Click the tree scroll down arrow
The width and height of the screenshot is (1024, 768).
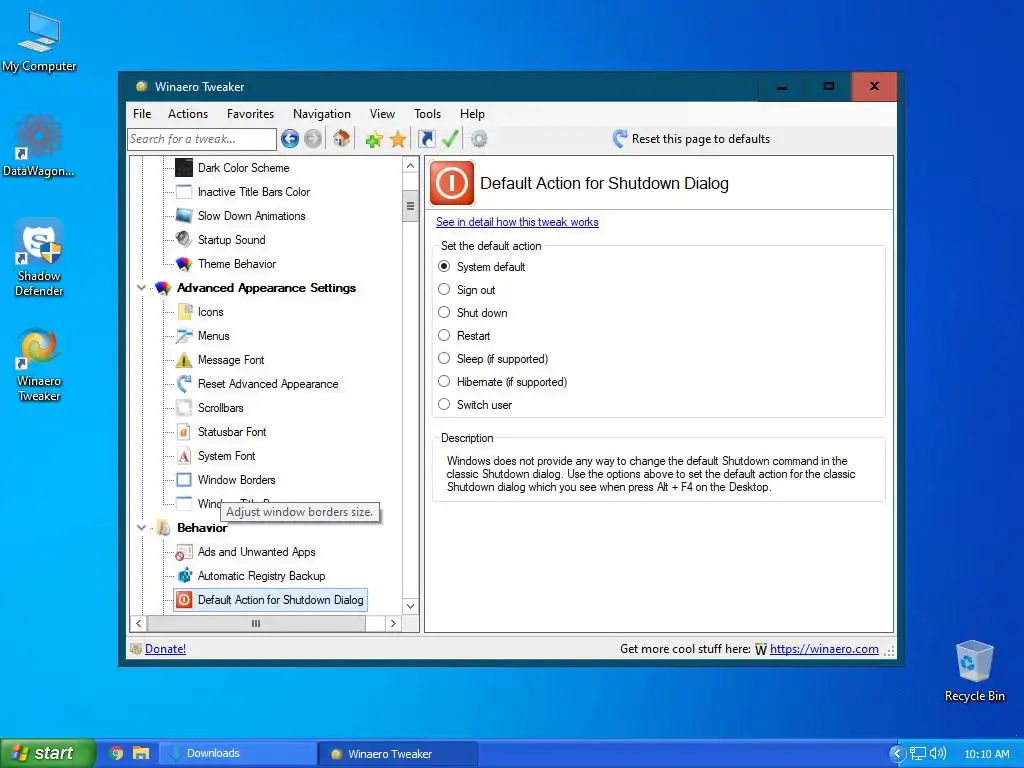pyautogui.click(x=410, y=606)
